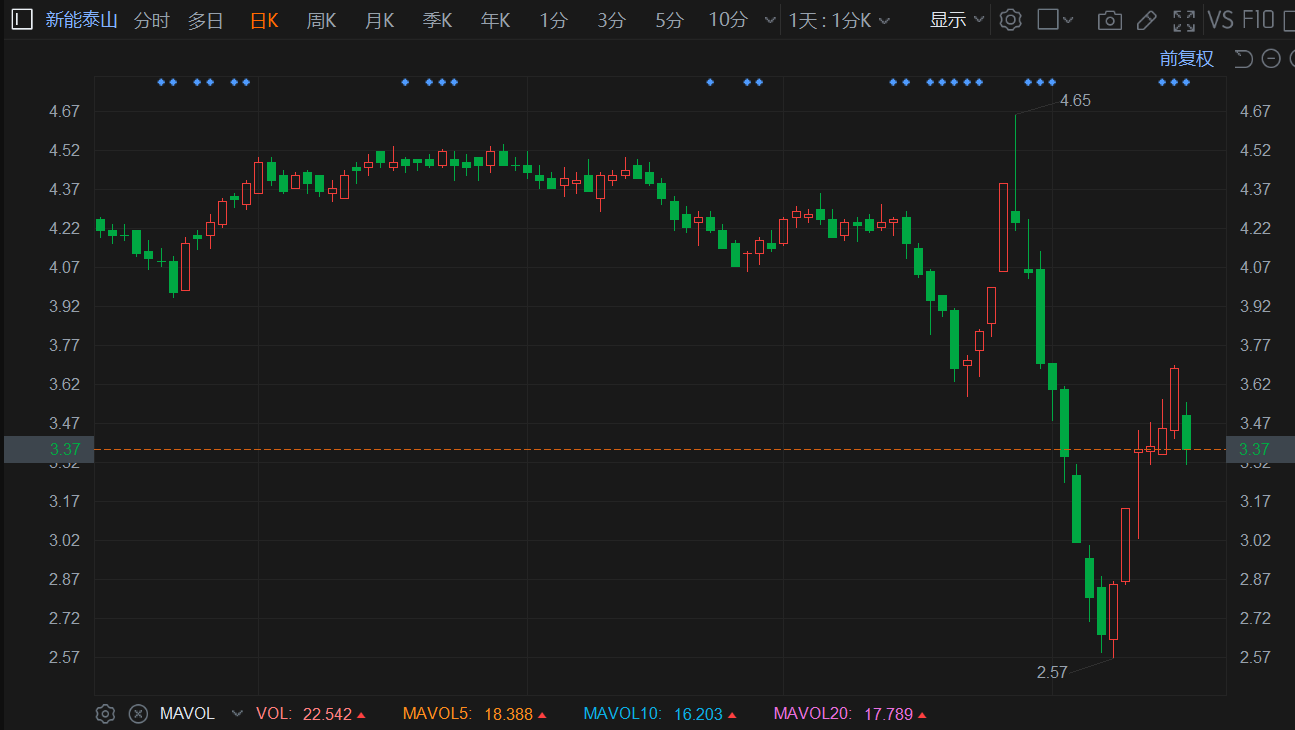Open chart settings gear in top toolbar
1295x730 pixels.
(x=1011, y=20)
